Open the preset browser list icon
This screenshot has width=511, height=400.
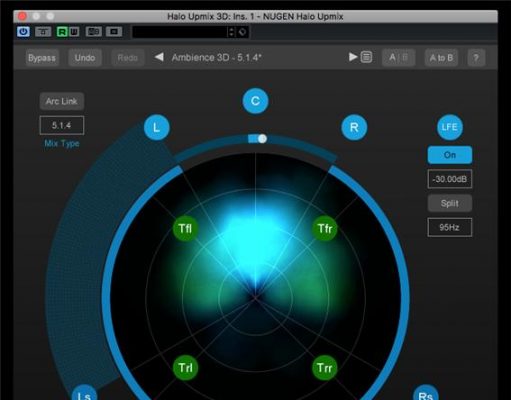point(366,57)
